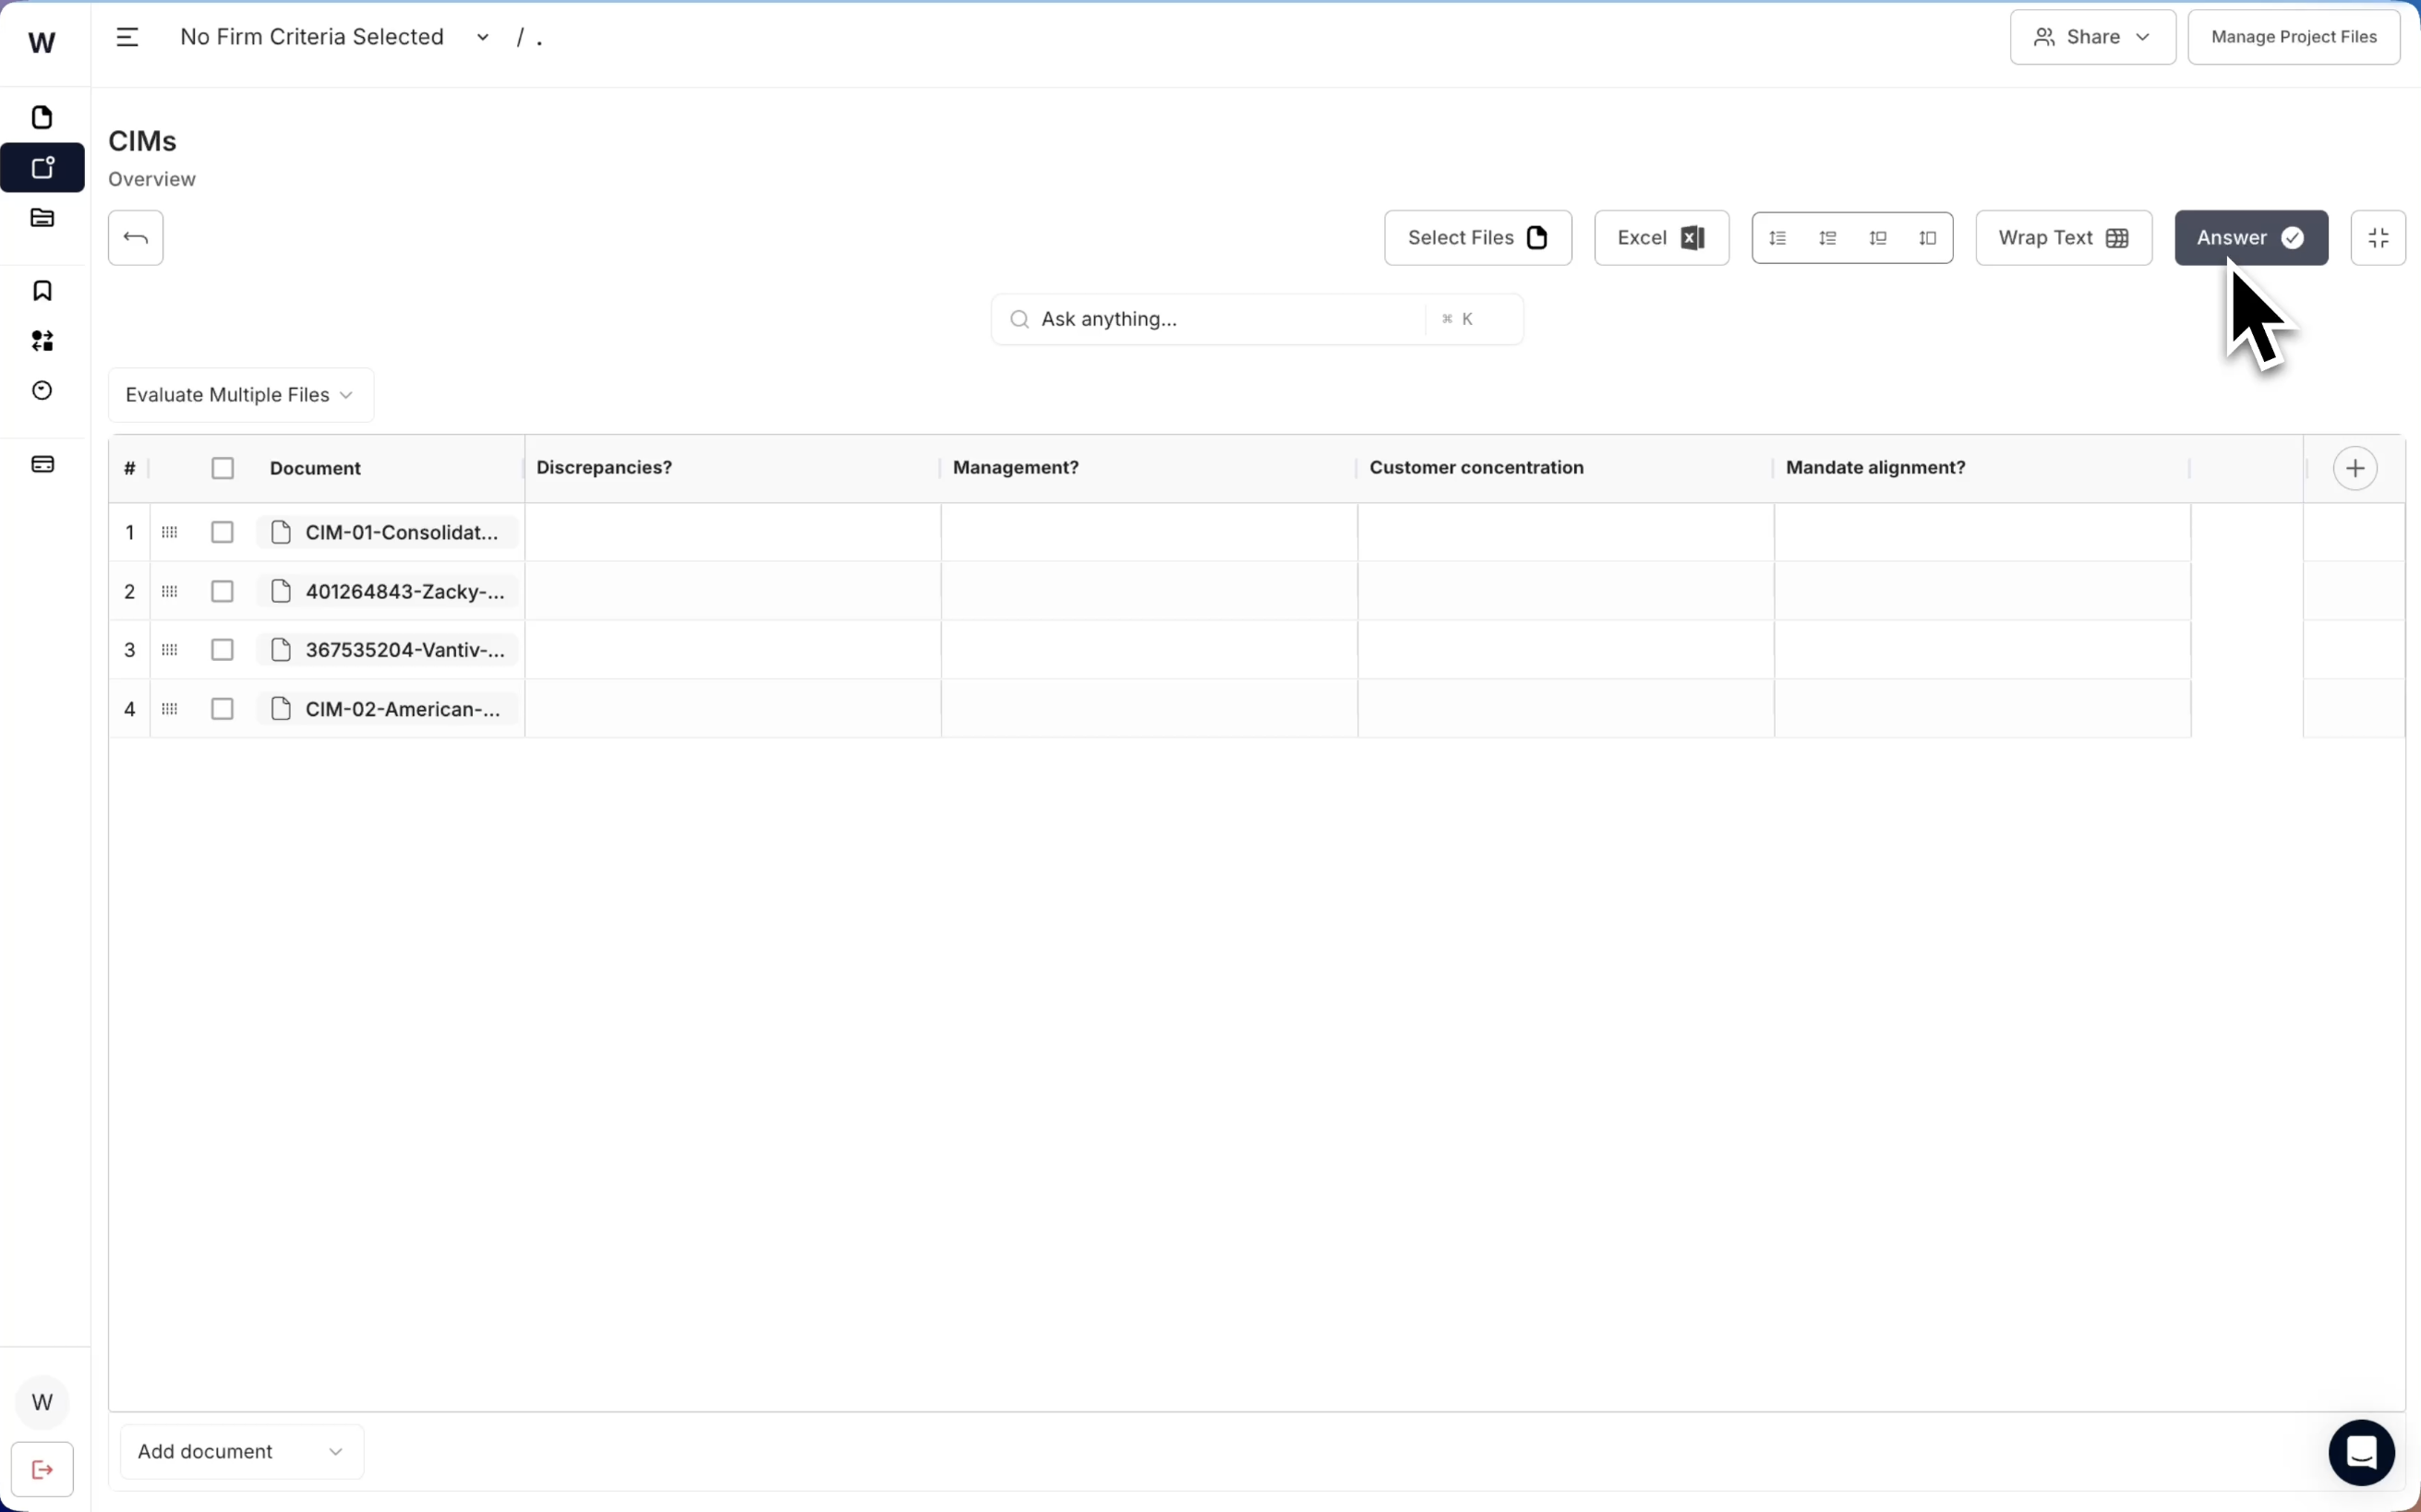This screenshot has height=1512, width=2421.
Task: Expand the Add document dropdown
Action: click(x=240, y=1451)
